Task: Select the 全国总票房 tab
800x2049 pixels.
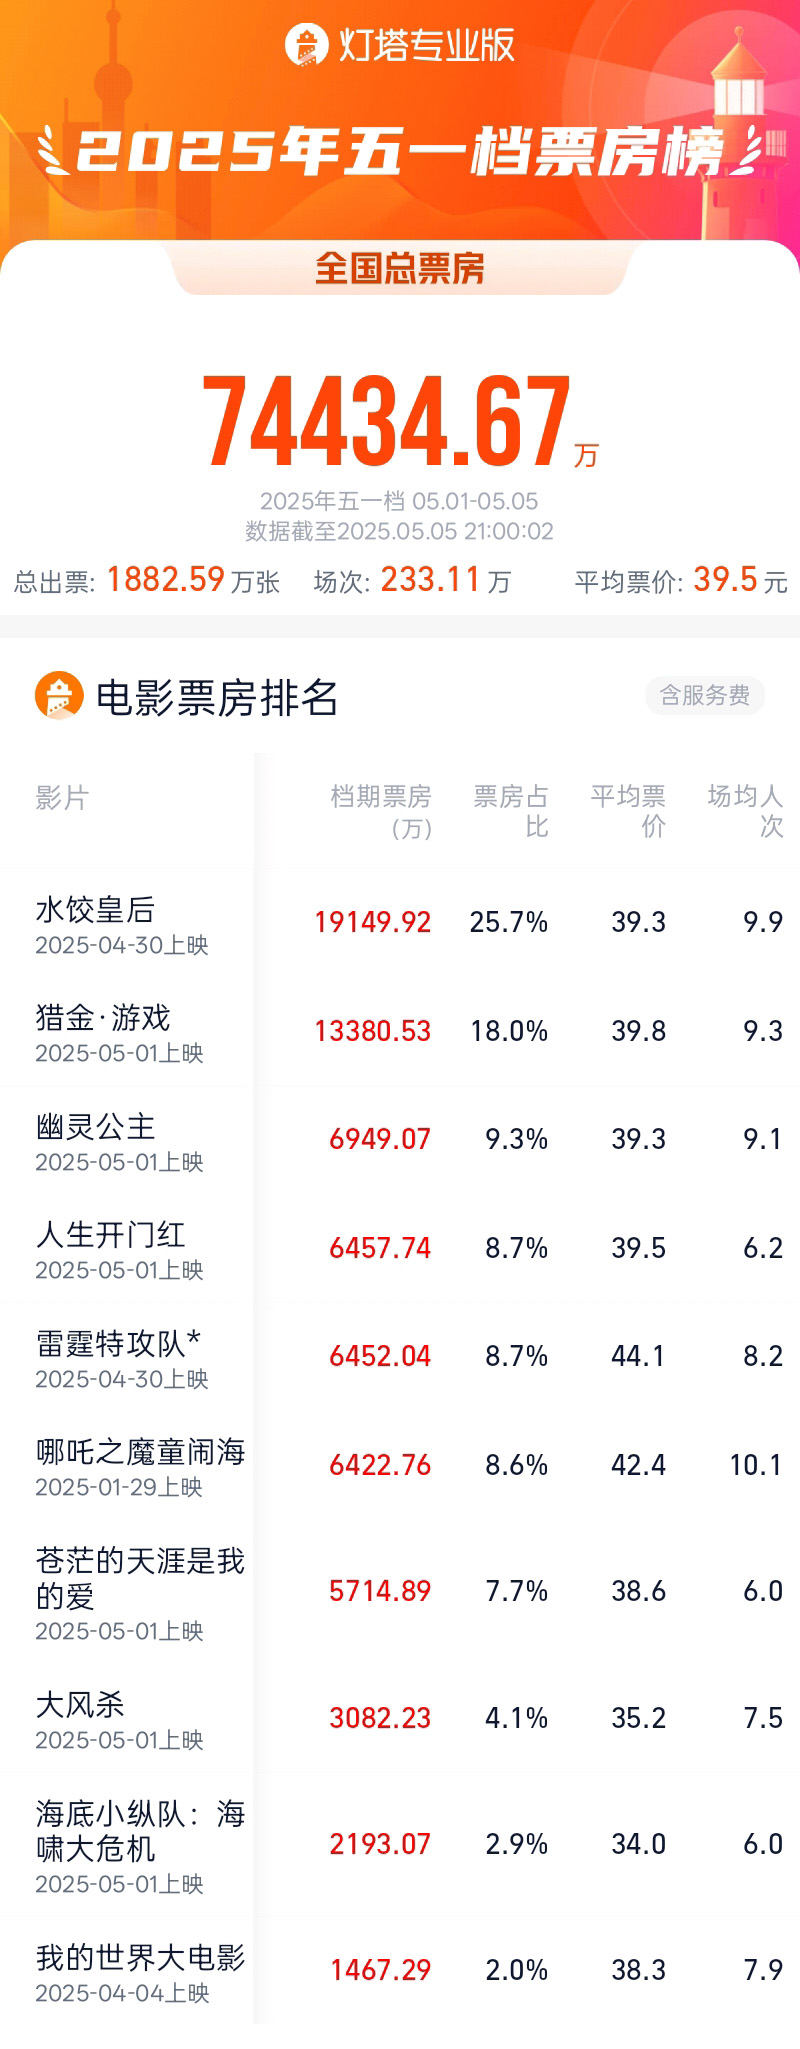Action: coord(399,268)
